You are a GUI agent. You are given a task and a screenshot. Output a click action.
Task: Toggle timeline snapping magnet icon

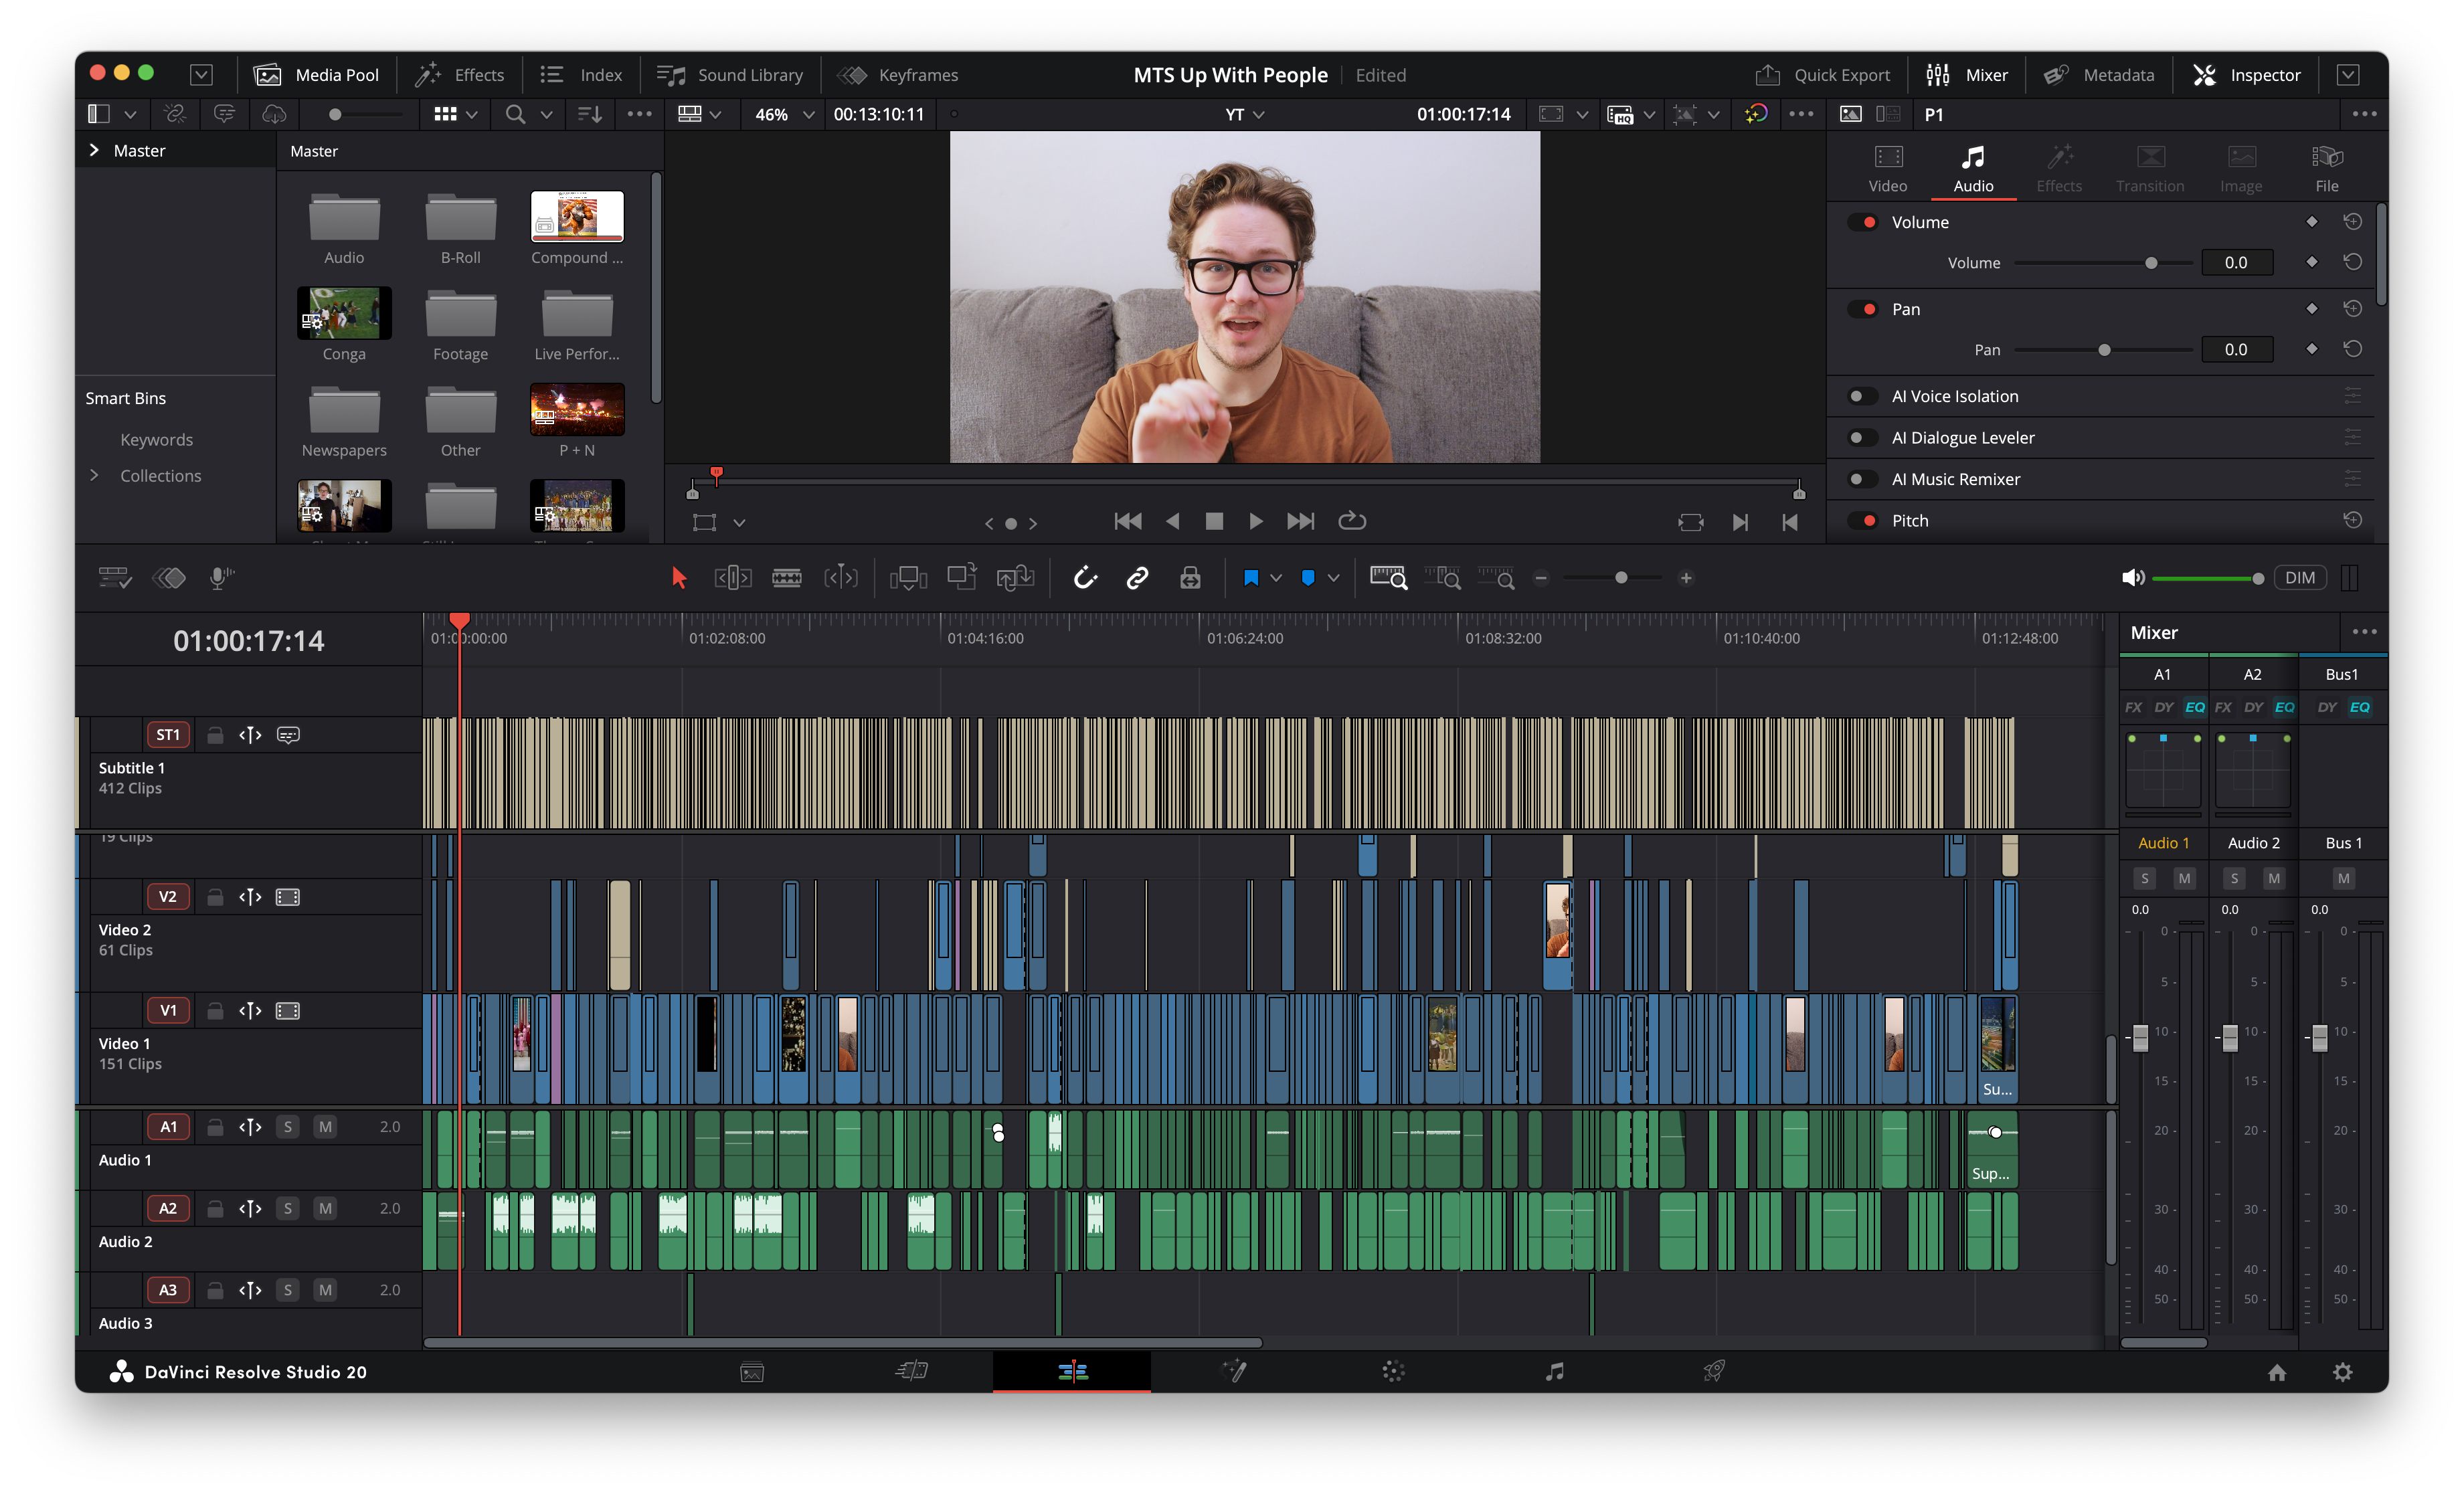1085,578
